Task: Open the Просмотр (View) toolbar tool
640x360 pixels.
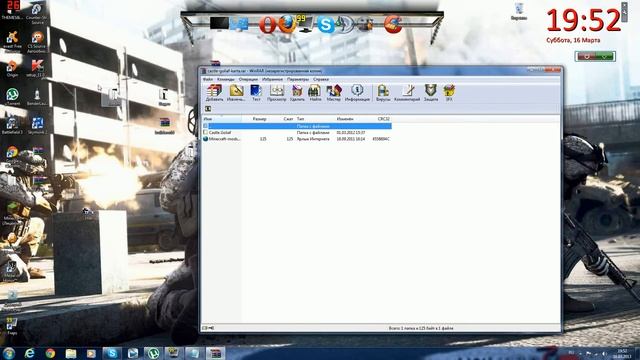Action: tap(276, 93)
